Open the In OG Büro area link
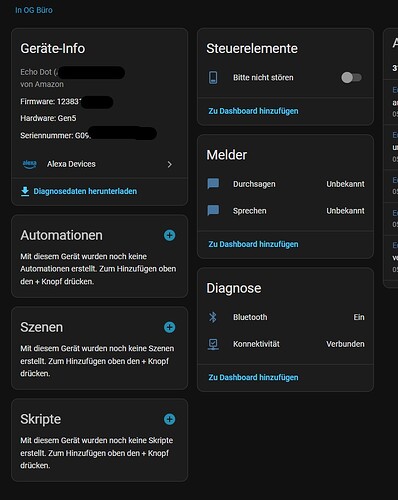This screenshot has height=500, width=398. click(34, 10)
